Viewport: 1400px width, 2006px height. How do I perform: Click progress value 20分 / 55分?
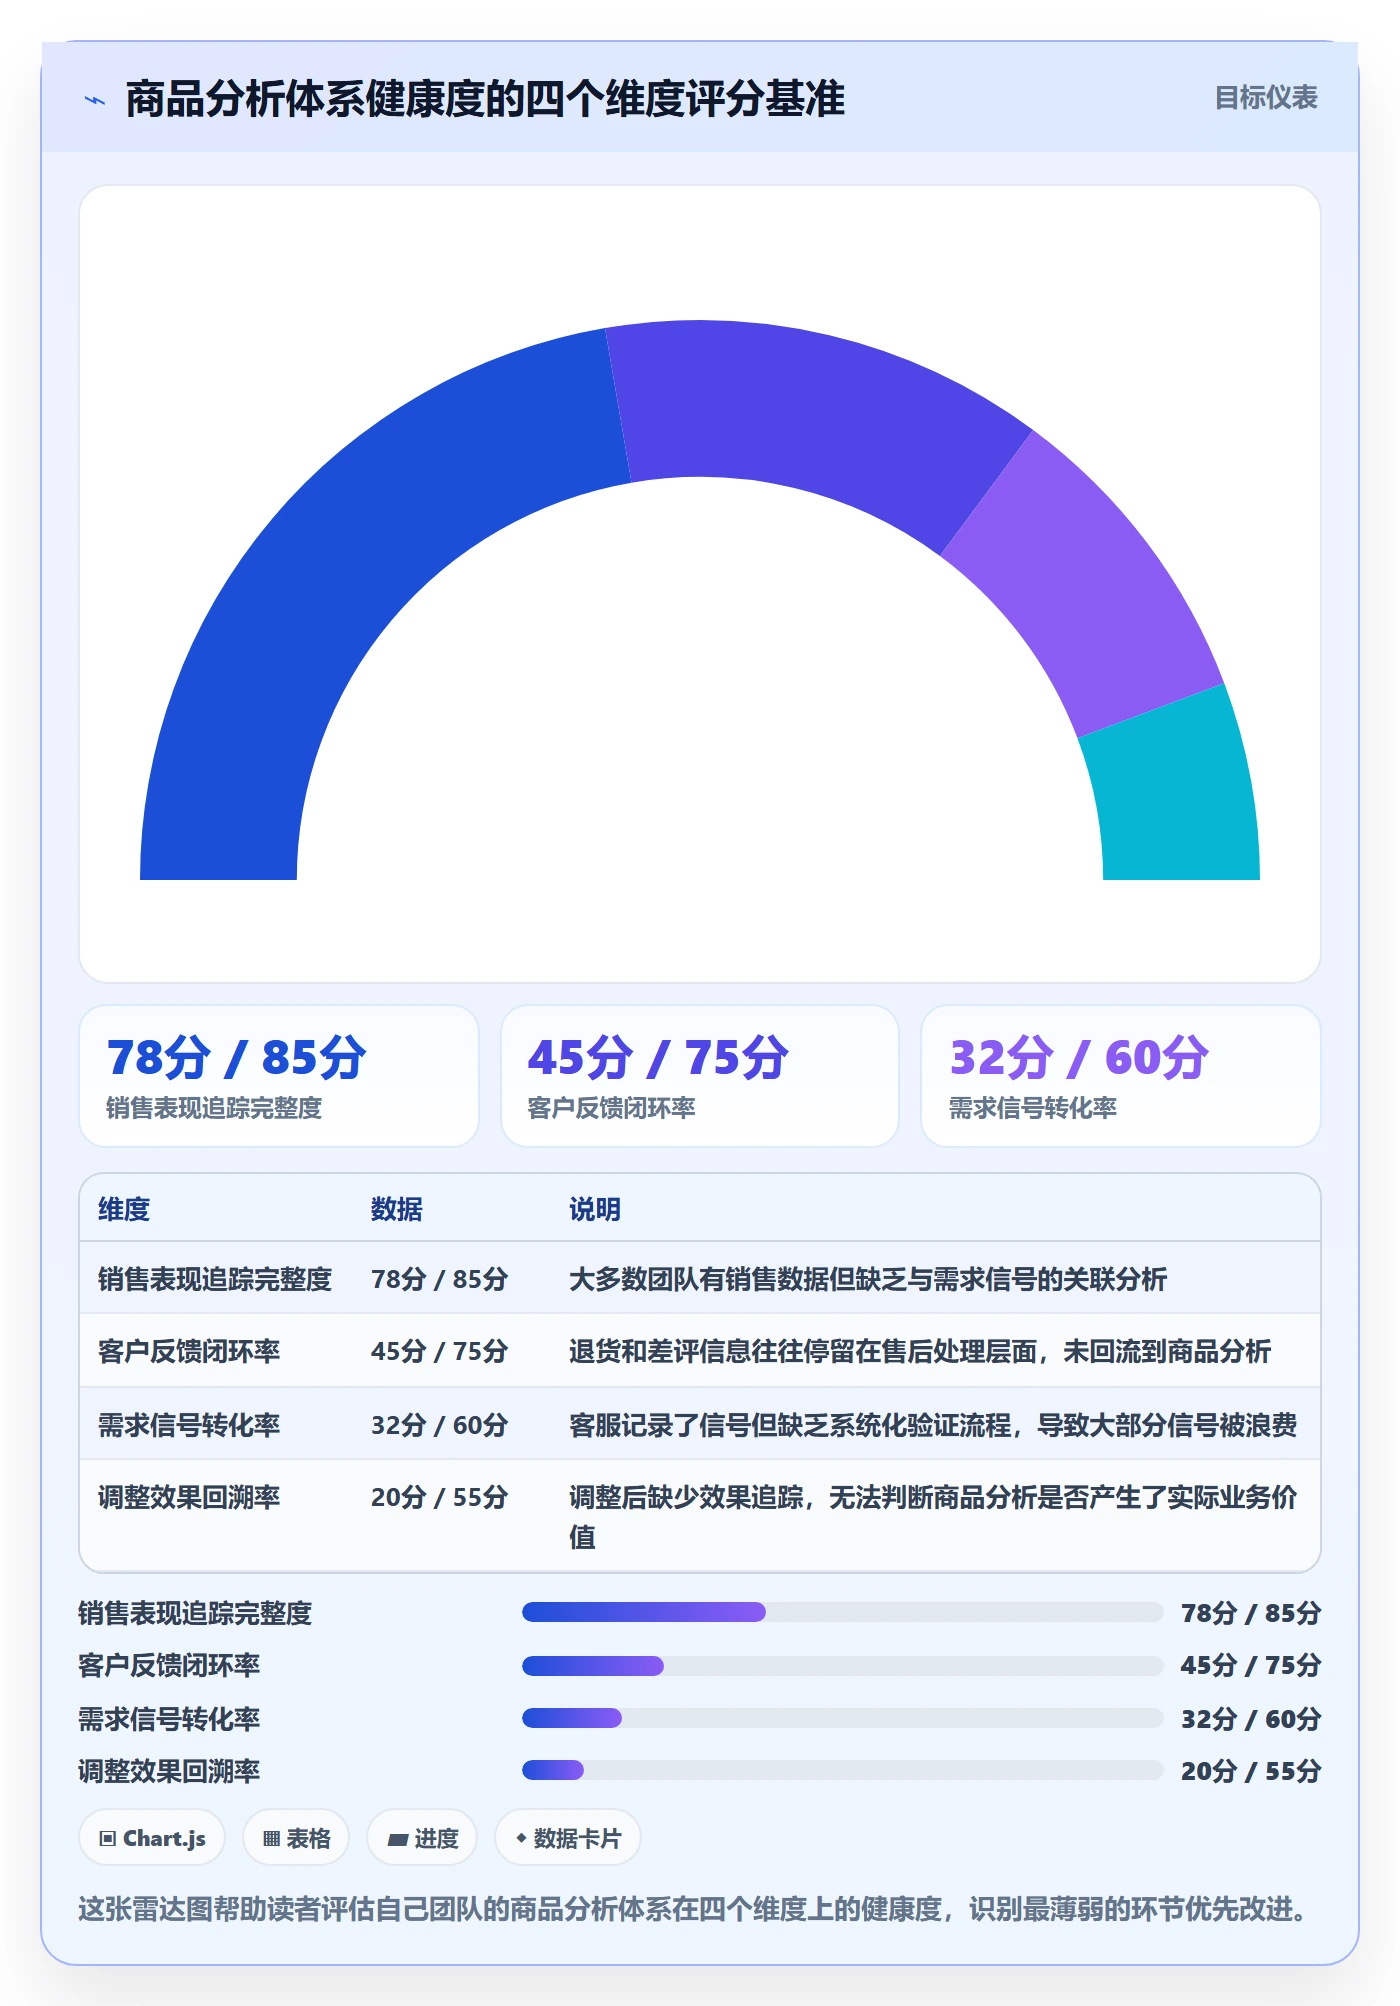[1251, 1771]
